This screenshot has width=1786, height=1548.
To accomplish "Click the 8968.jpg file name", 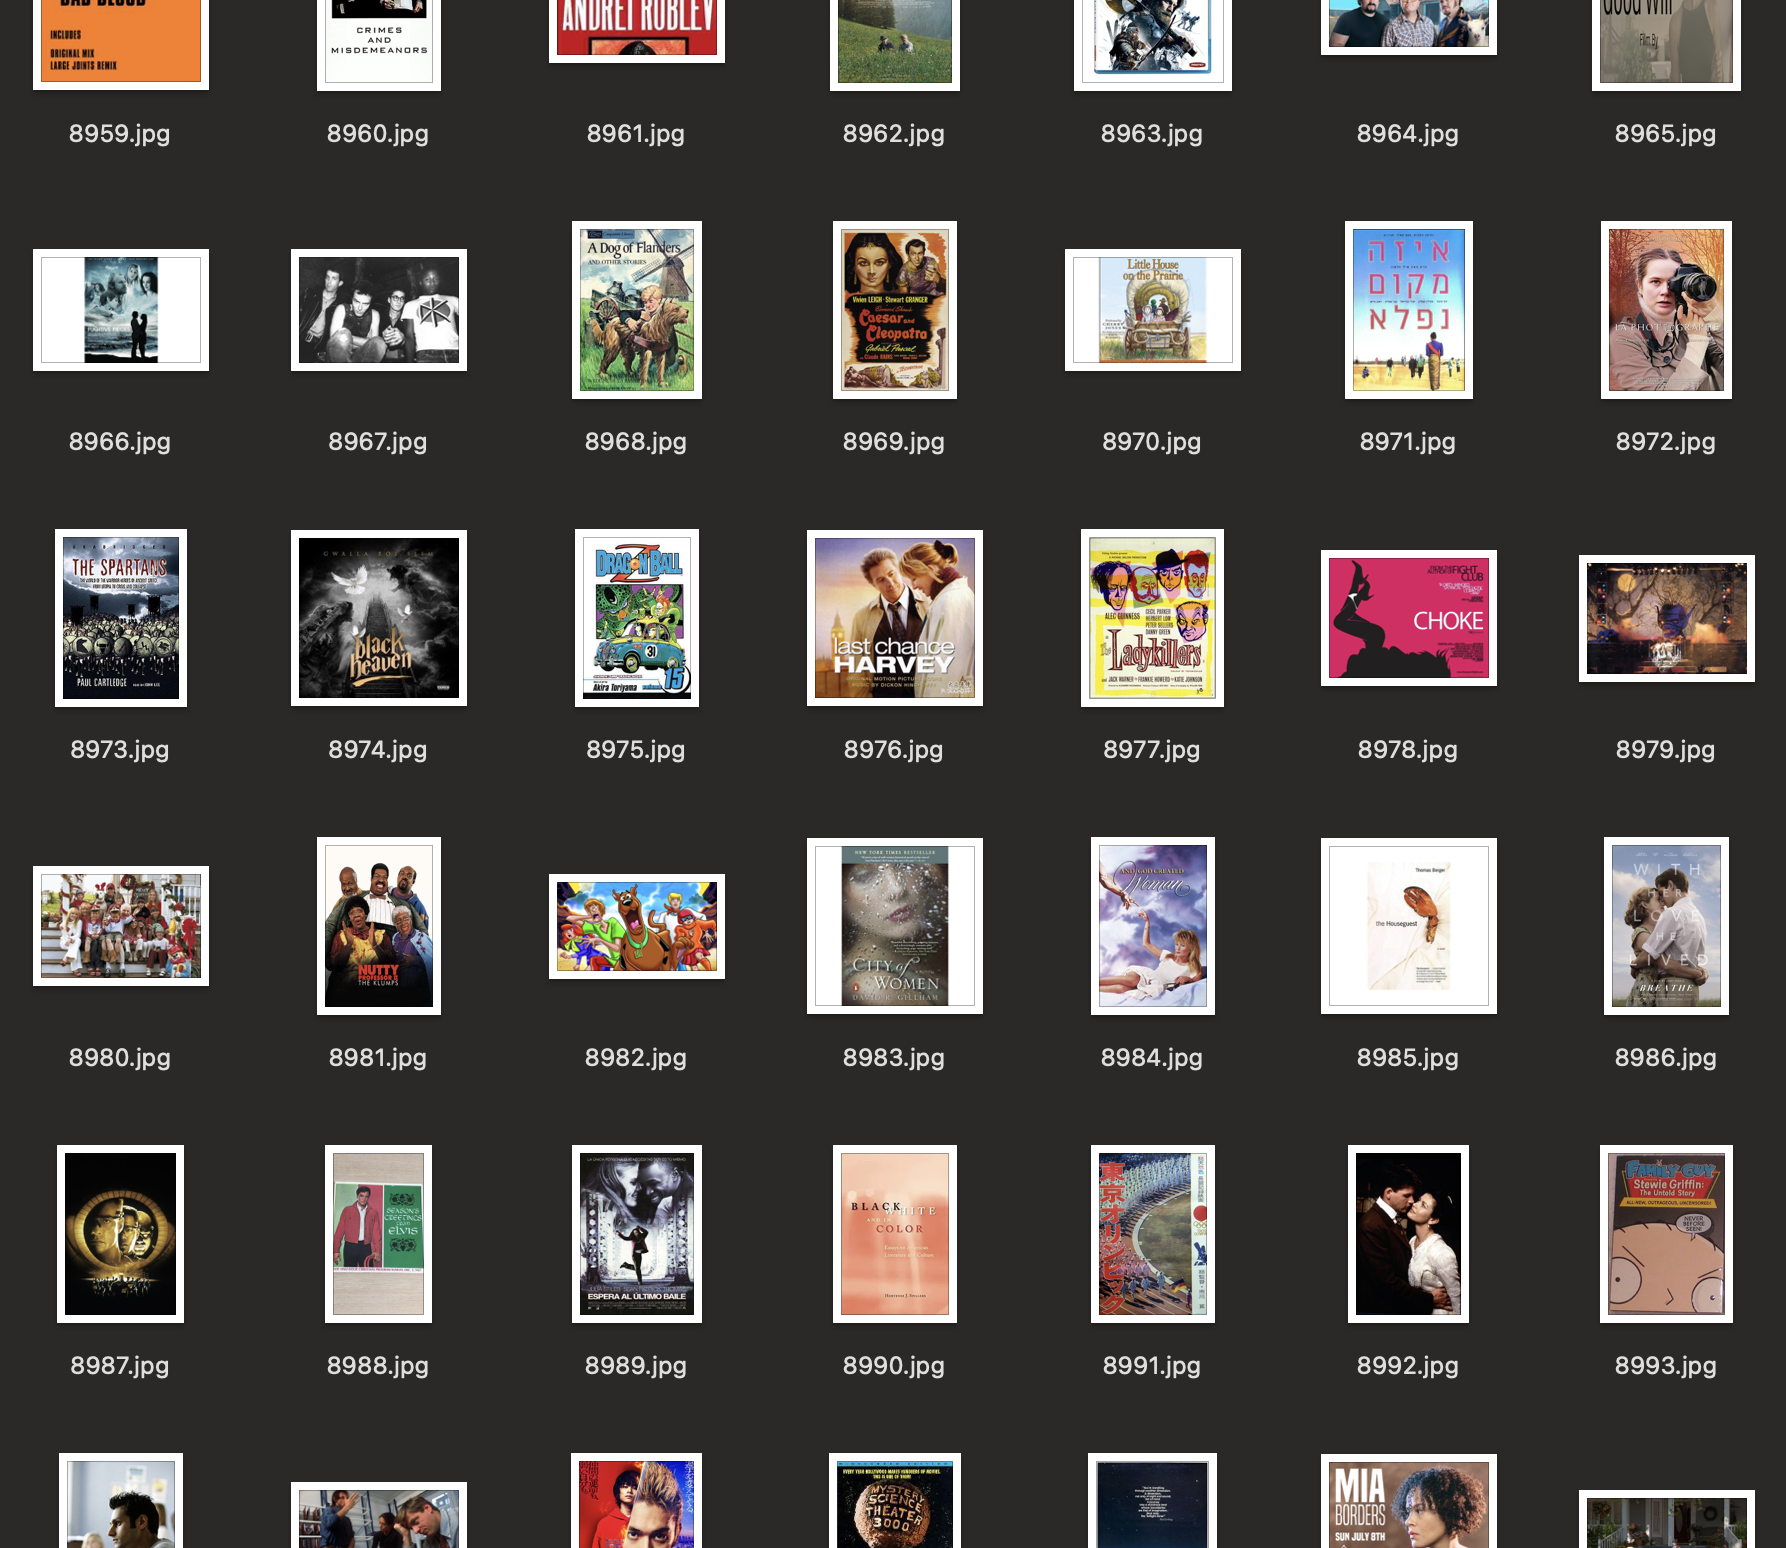I will (636, 442).
